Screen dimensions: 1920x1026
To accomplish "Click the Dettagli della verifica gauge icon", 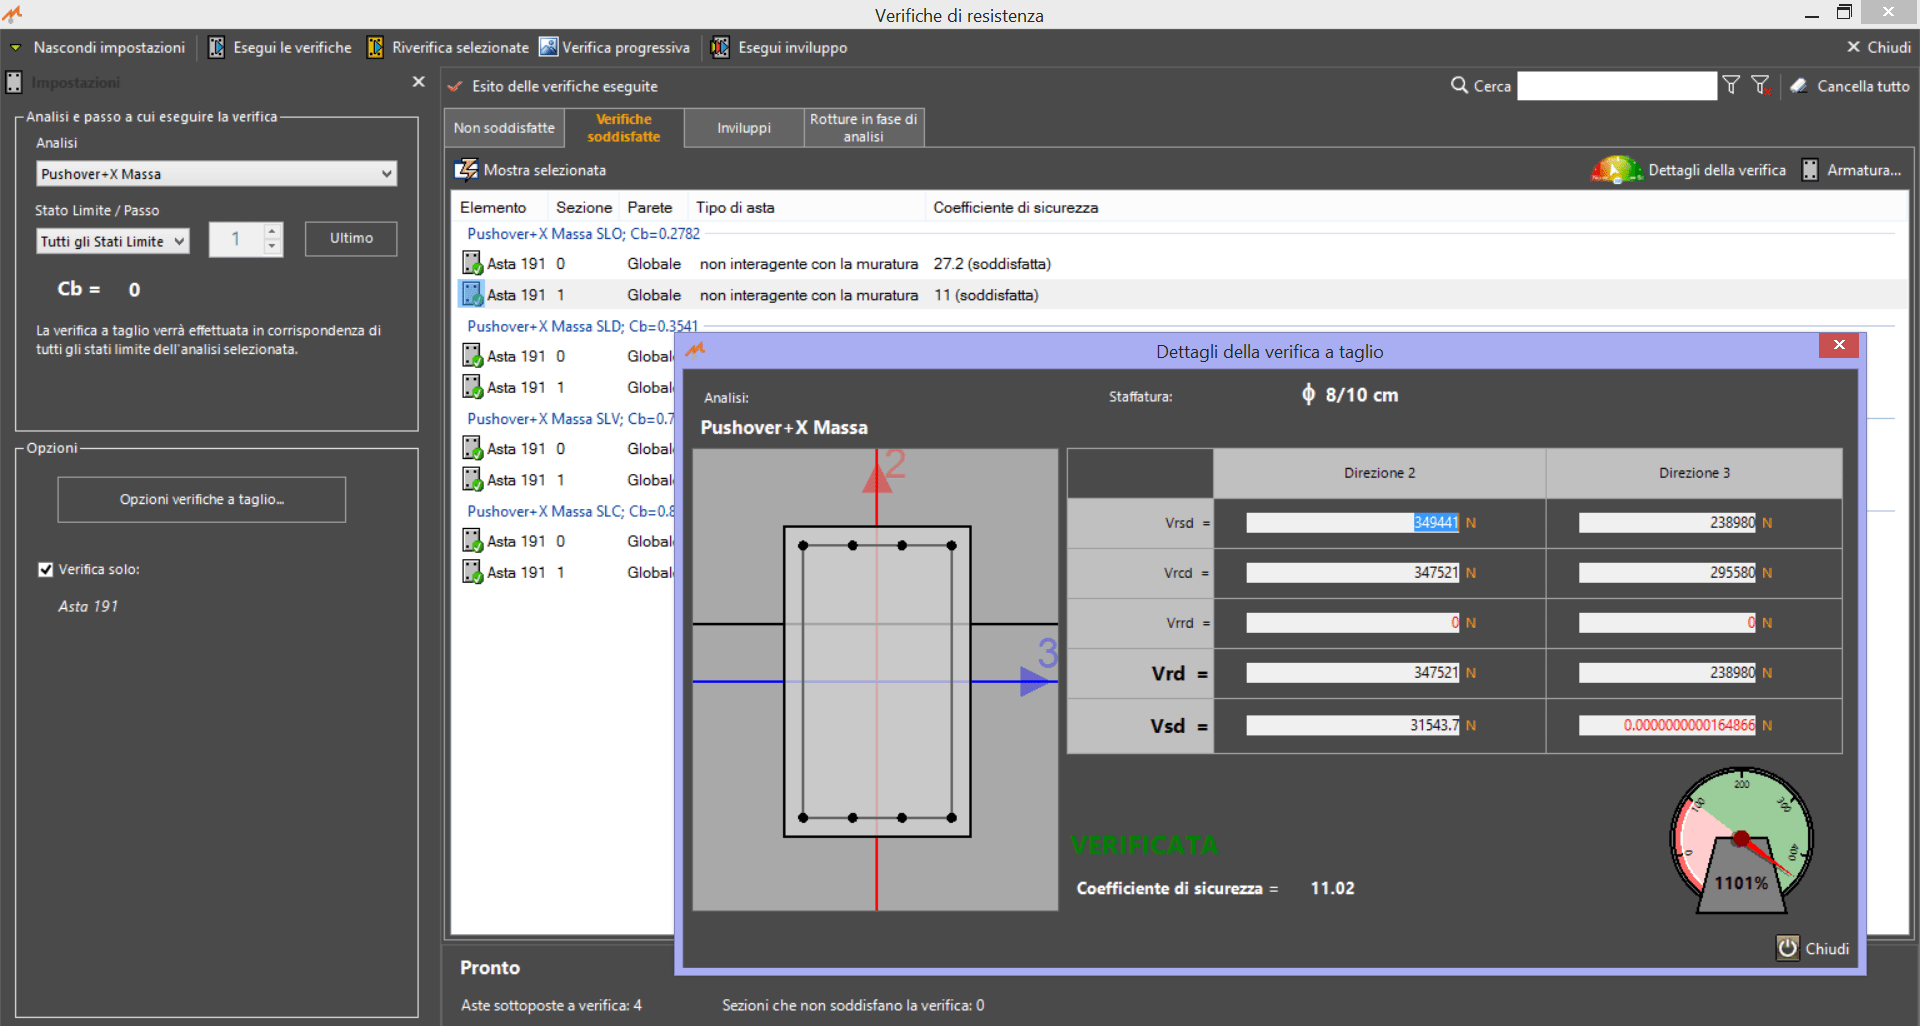I will 1616,170.
